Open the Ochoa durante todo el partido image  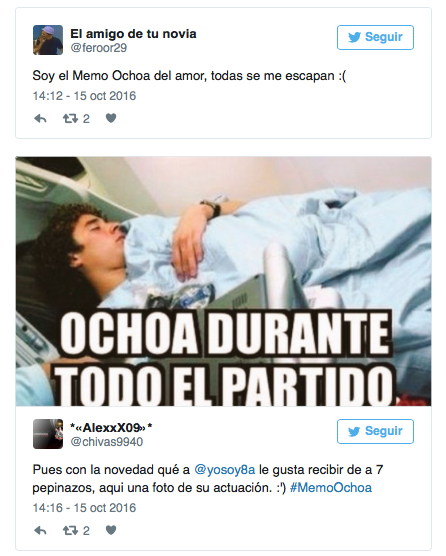click(x=223, y=281)
